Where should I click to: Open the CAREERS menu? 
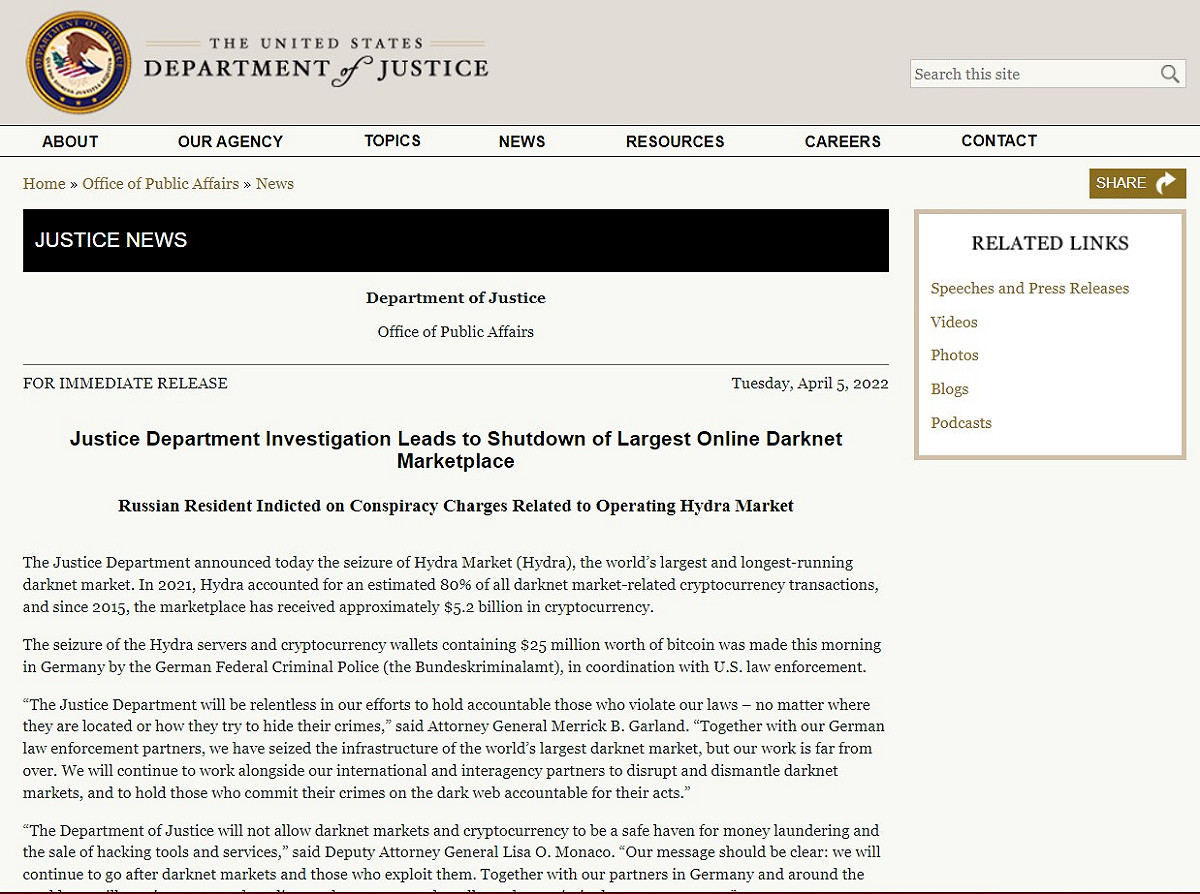843,141
